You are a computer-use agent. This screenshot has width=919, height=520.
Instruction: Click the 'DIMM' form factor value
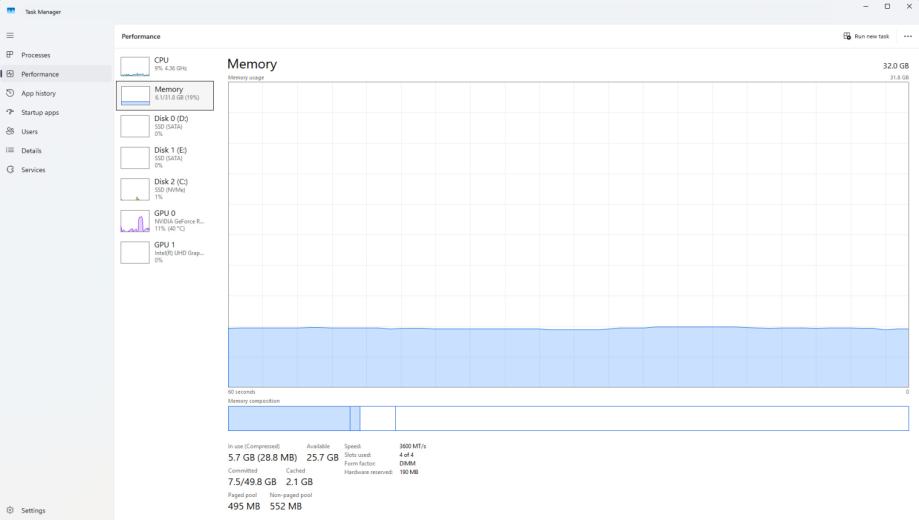407,463
